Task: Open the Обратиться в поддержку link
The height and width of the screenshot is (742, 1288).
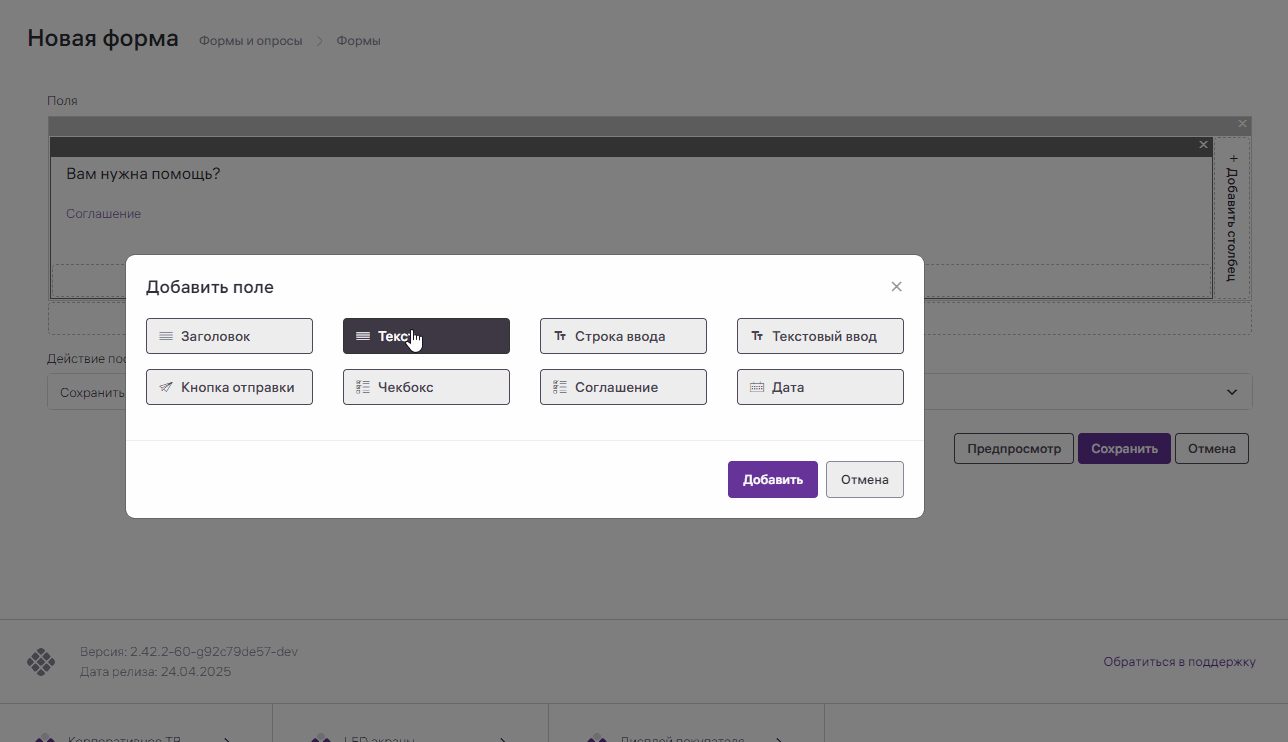Action: point(1179,662)
